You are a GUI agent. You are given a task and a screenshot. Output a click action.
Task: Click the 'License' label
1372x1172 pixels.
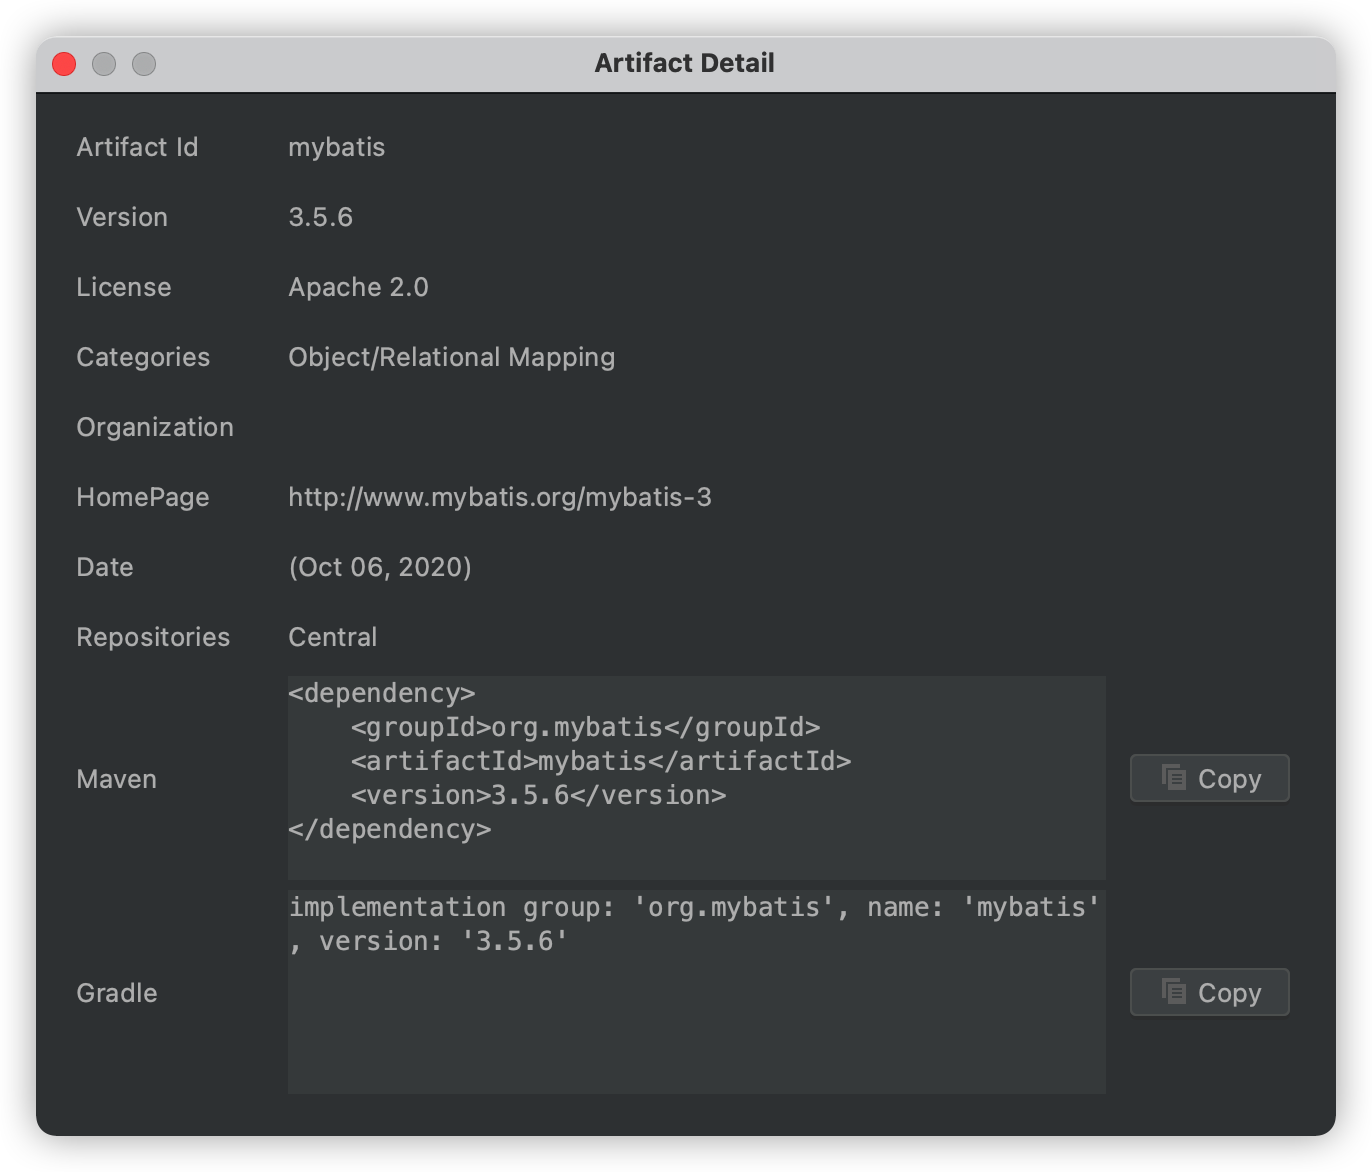click(124, 287)
